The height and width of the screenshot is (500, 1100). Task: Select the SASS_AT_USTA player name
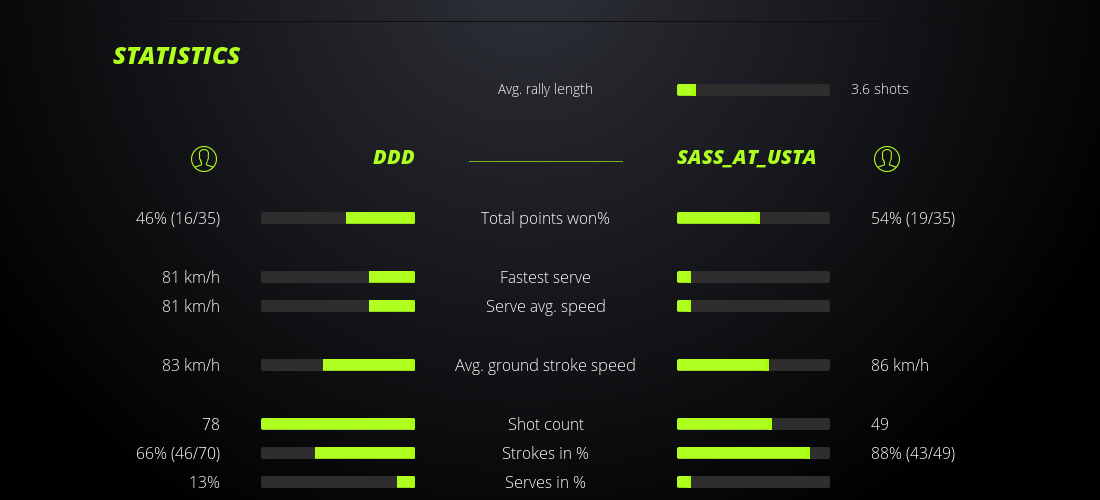[746, 158]
